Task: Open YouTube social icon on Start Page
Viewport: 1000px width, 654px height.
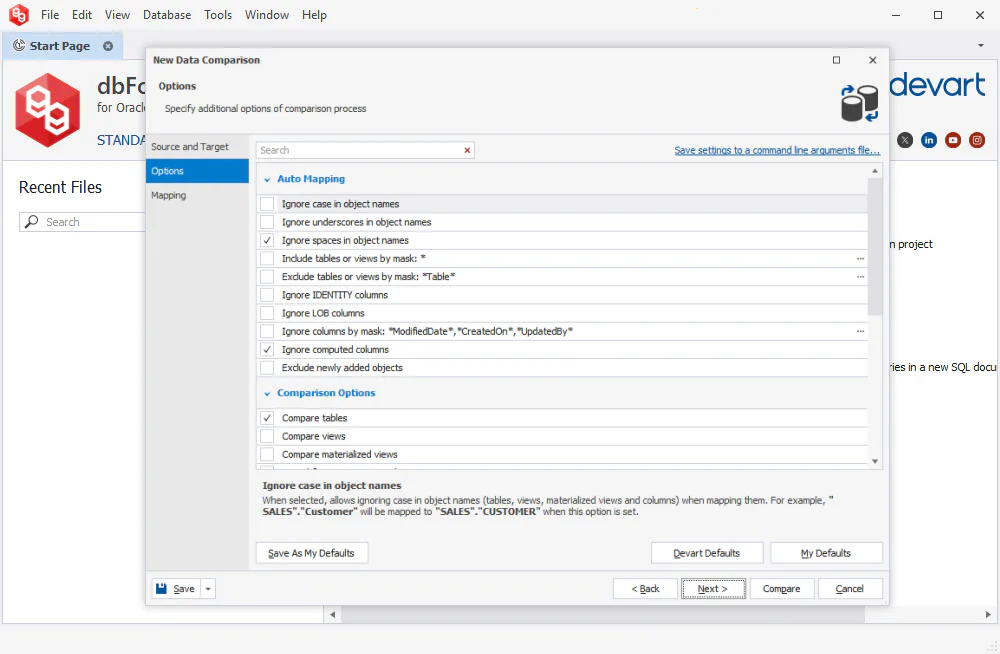Action: click(x=953, y=140)
